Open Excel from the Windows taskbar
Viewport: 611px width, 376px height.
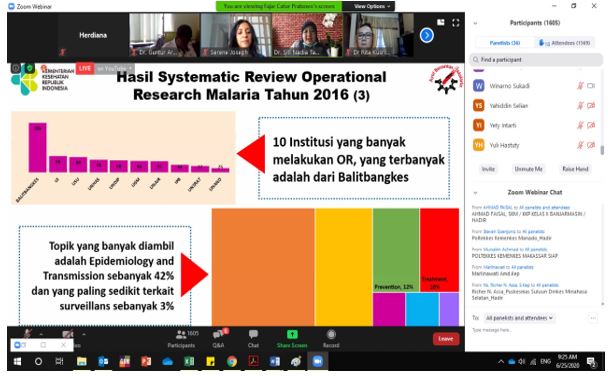tap(189, 362)
